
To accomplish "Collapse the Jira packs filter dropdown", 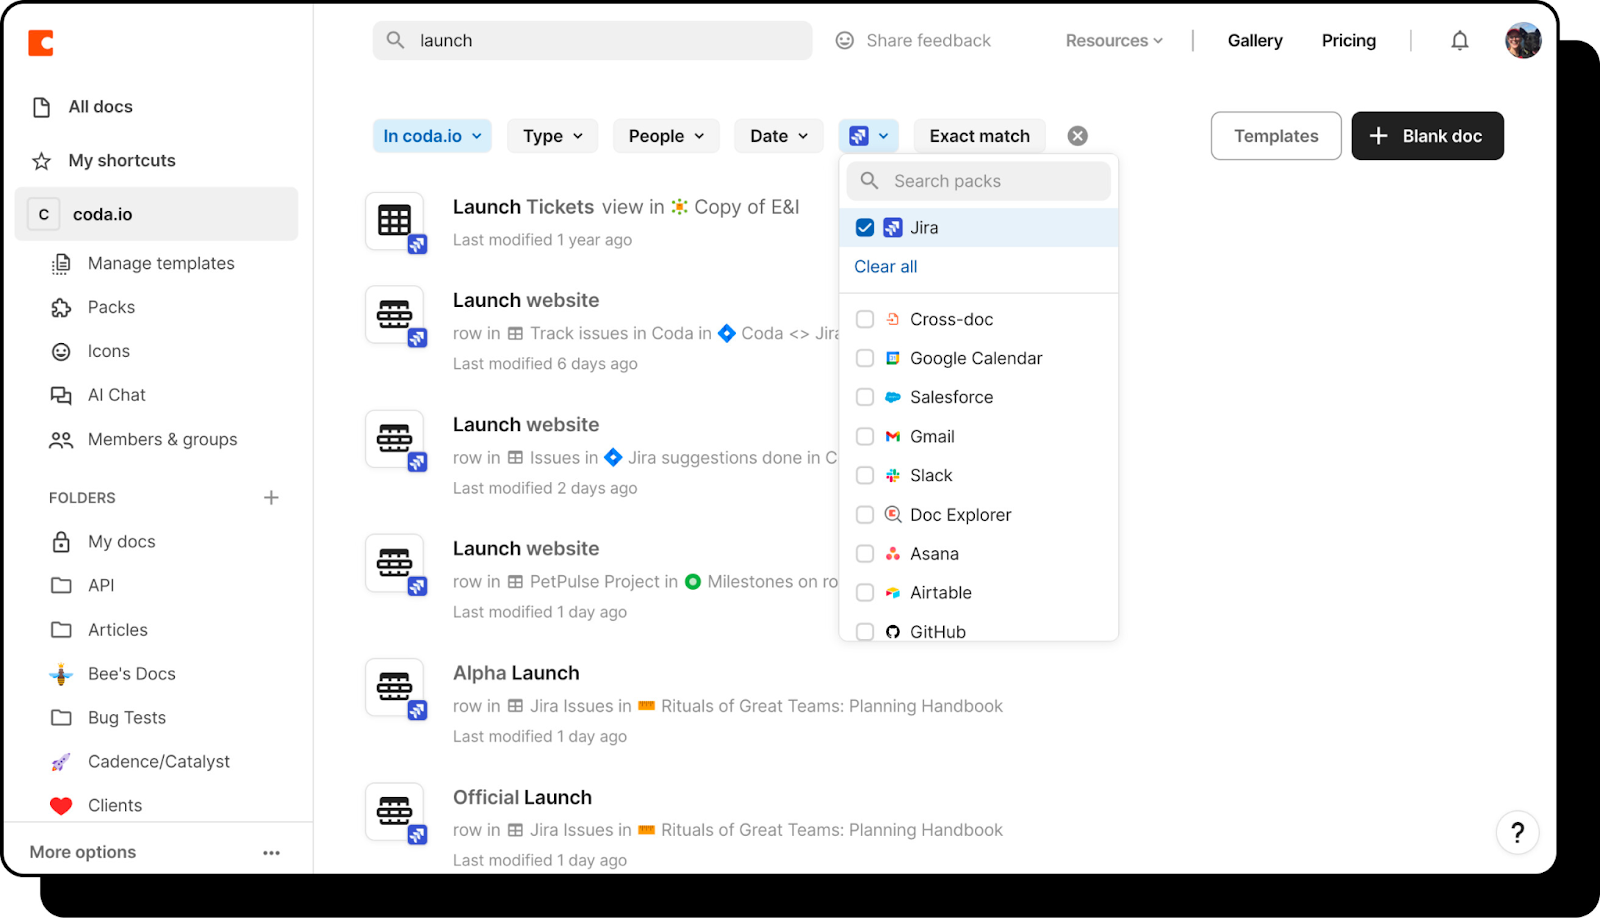I will click(869, 136).
